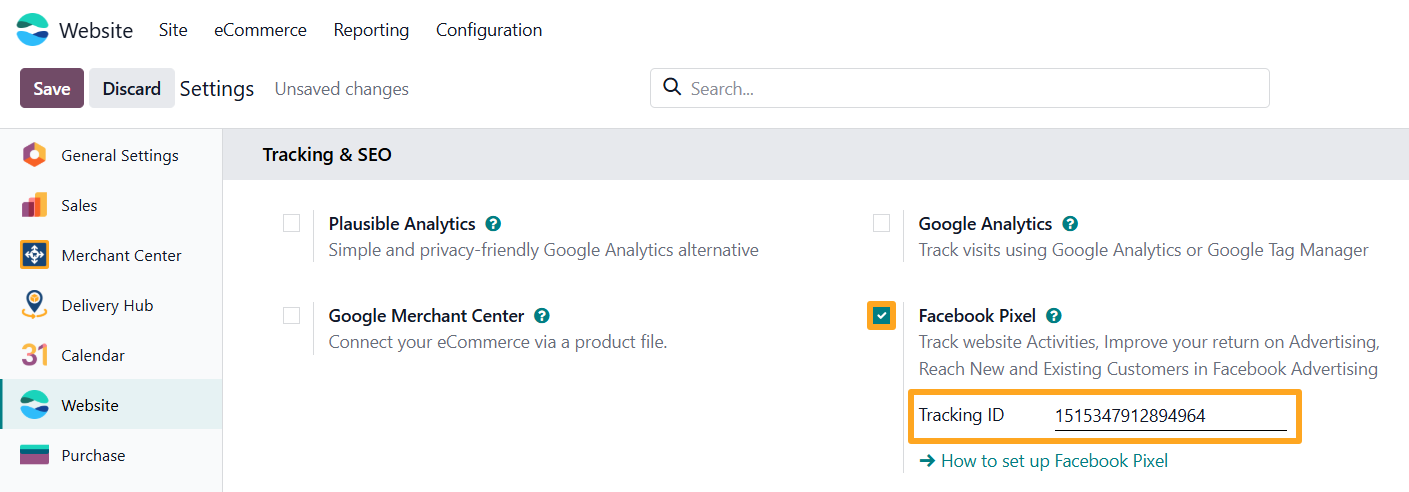Click the Delivery Hub pin icon
Viewport: 1409px width, 492px height.
point(34,305)
